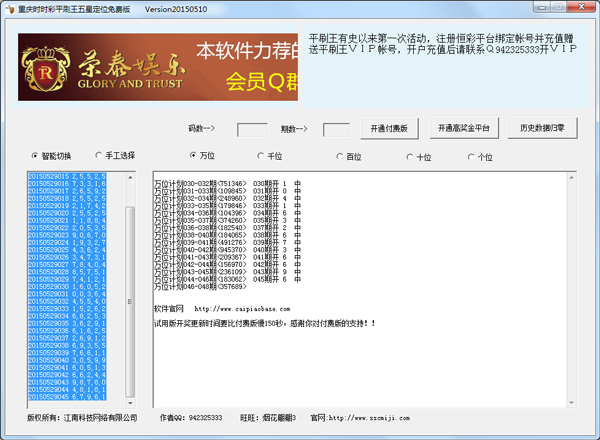This screenshot has width=600, height=440.
Task: Click the plan output scroll up arrow
Action: [572, 177]
